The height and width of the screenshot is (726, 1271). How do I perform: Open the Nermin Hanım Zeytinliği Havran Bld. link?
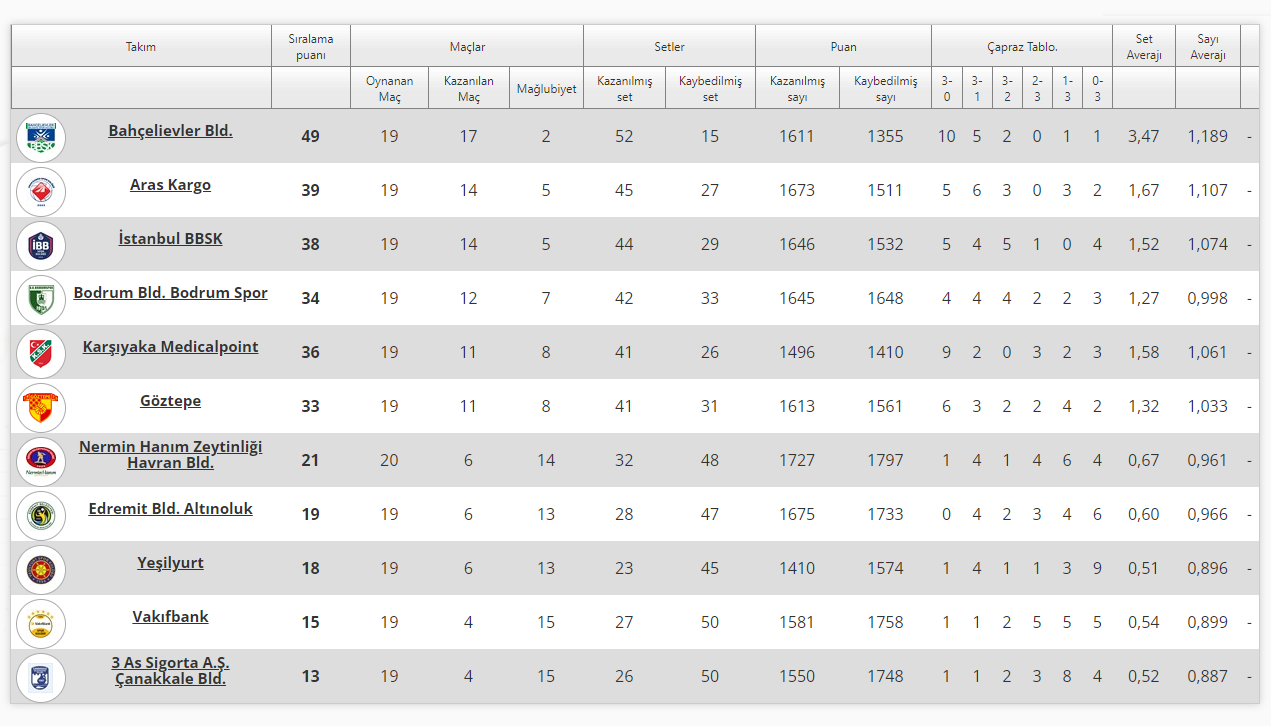click(x=170, y=455)
